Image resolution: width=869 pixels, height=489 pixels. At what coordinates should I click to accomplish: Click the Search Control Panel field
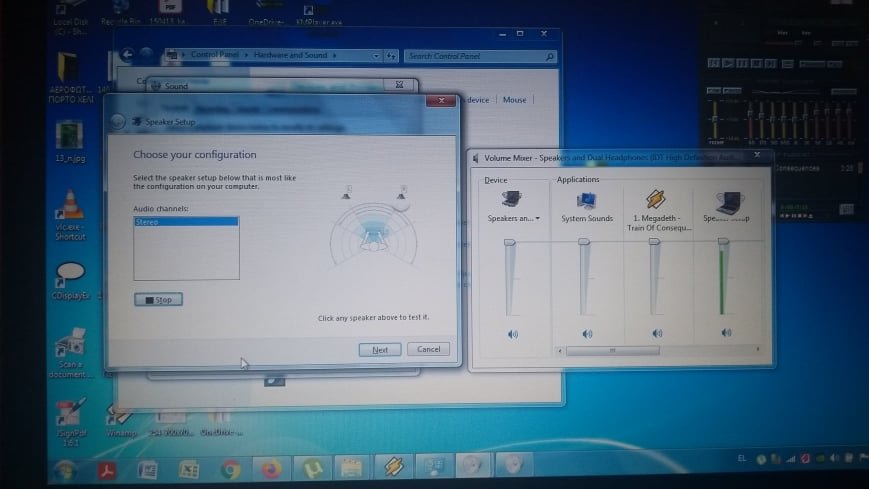tap(479, 56)
